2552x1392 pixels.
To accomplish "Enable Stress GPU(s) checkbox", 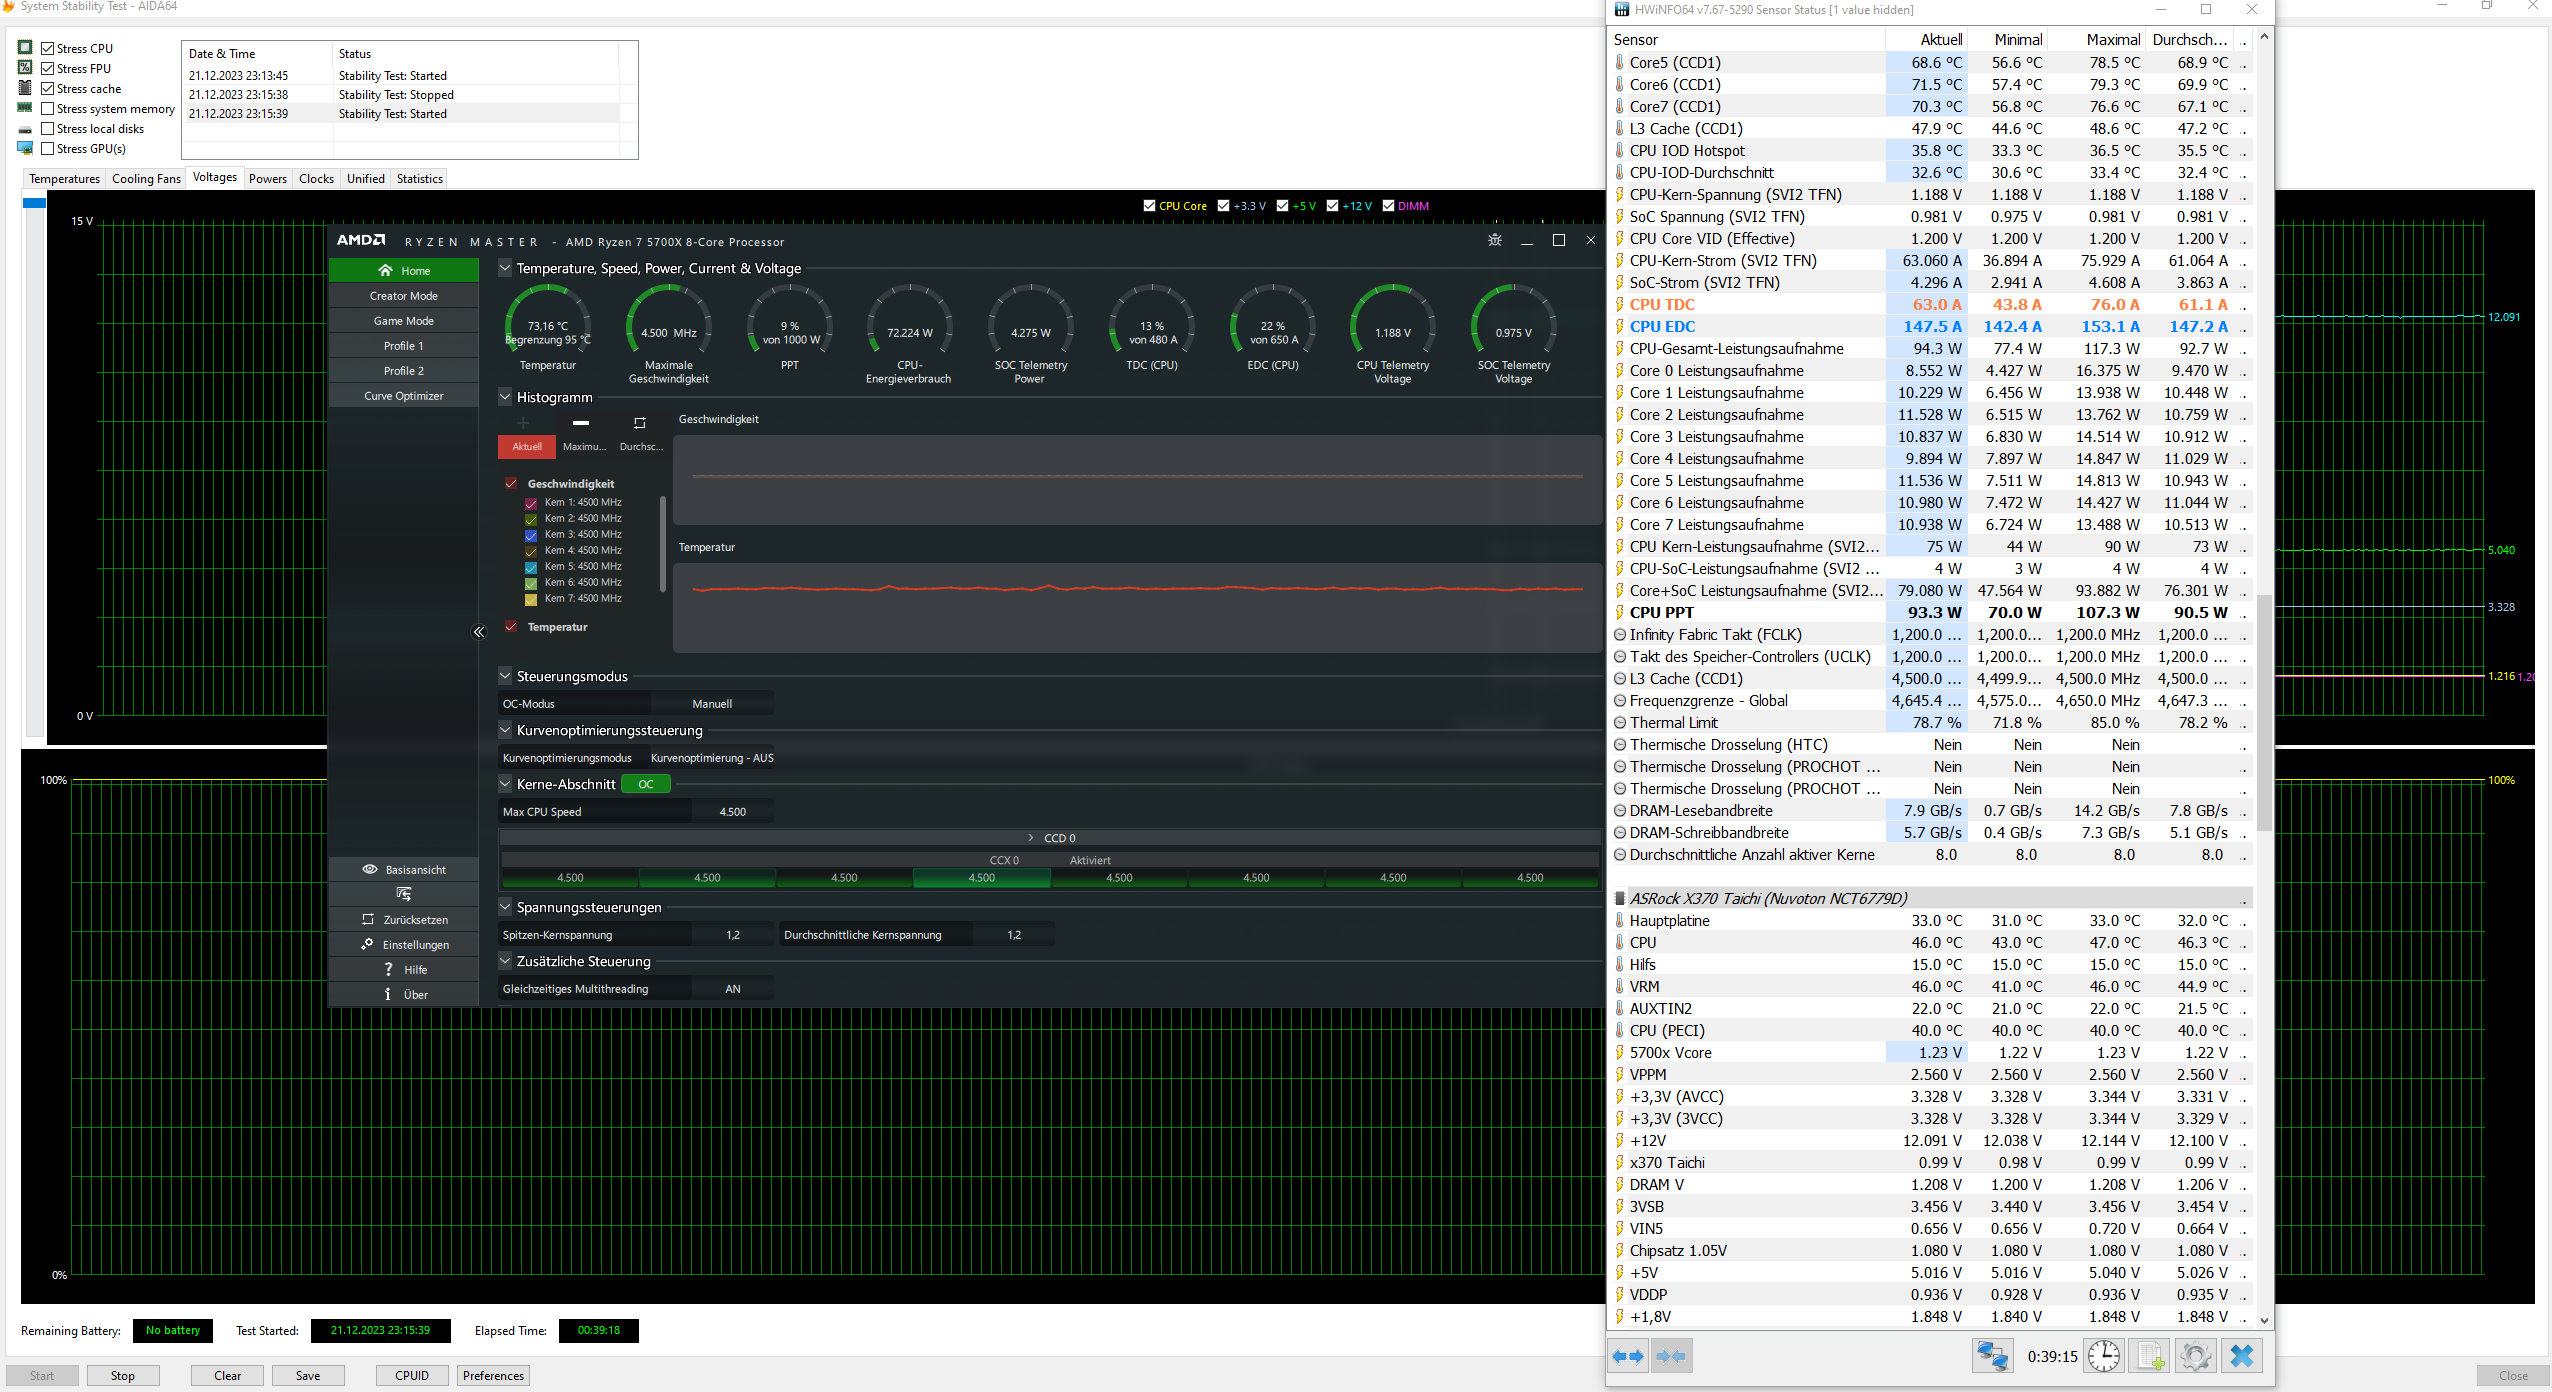I will [47, 148].
